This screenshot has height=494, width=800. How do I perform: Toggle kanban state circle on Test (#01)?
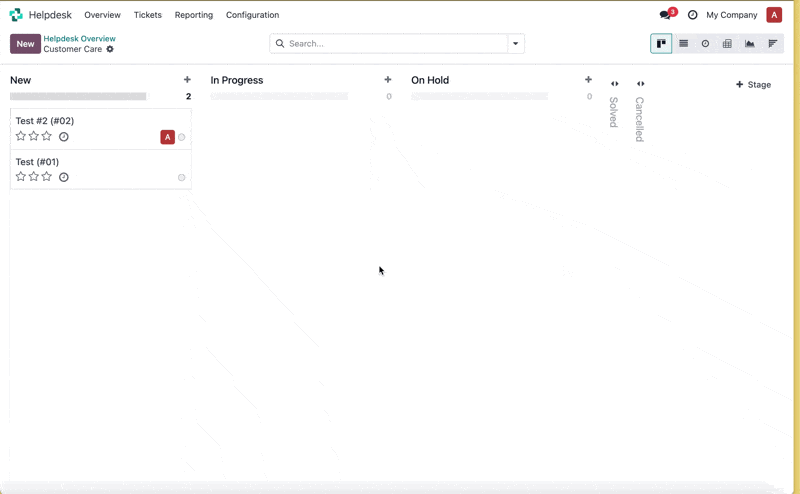[x=182, y=178]
